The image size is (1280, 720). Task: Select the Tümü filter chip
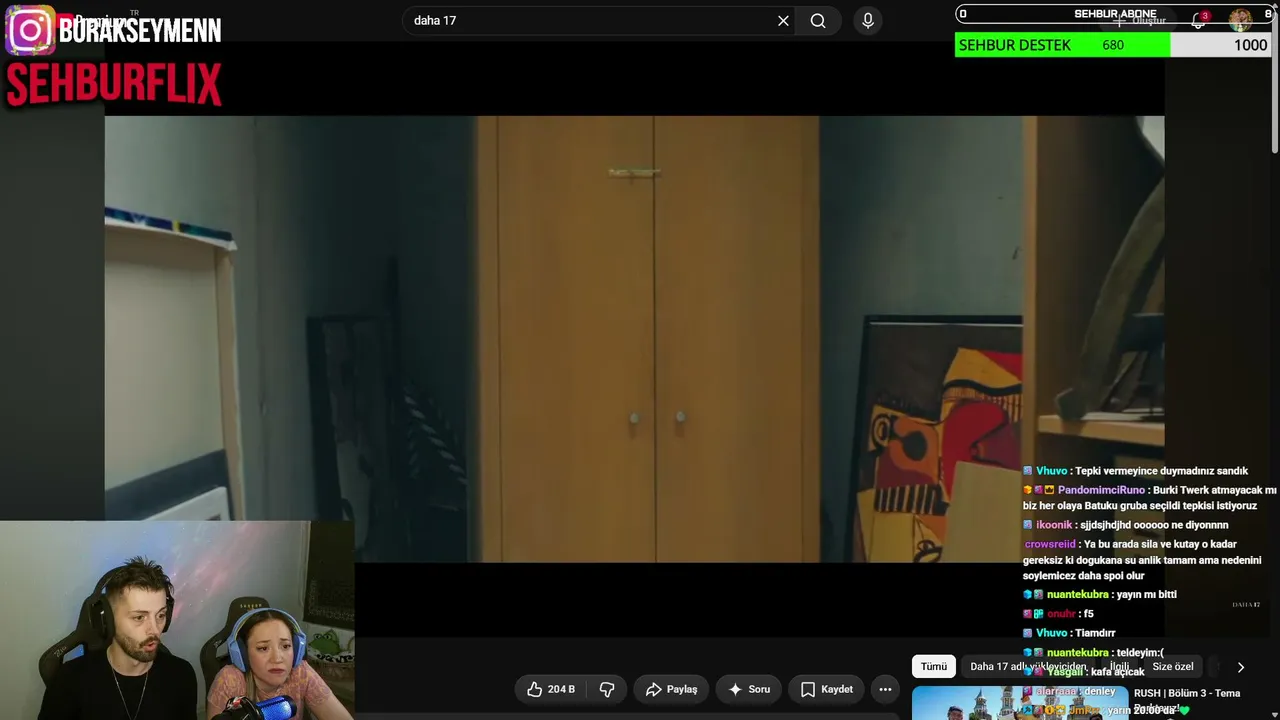tap(934, 667)
